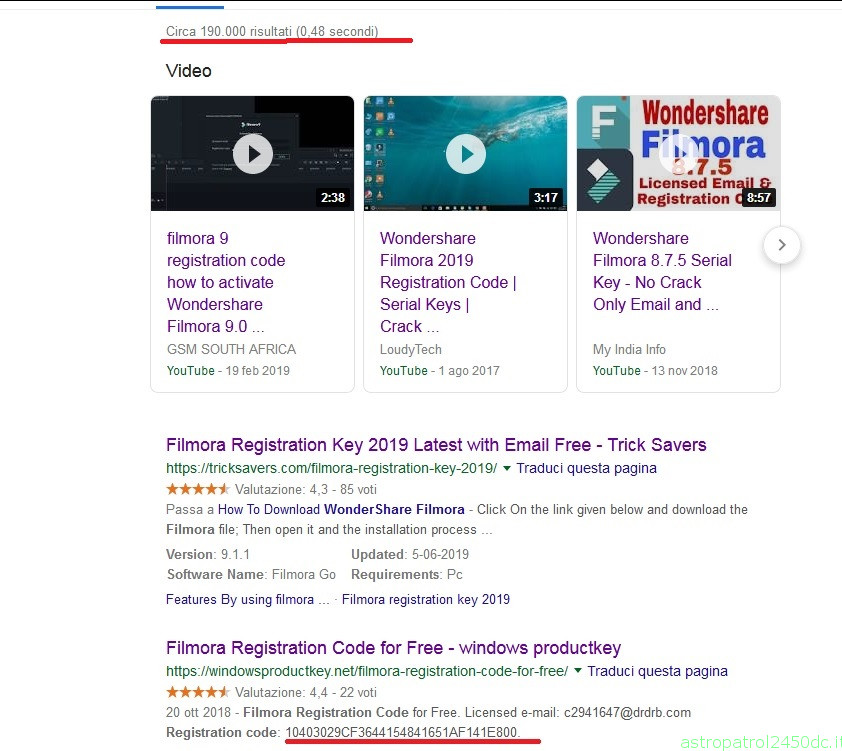This screenshot has height=751, width=842.
Task: Expand dropdown arrow beside windowsproductkey.net URL
Action: [578, 671]
